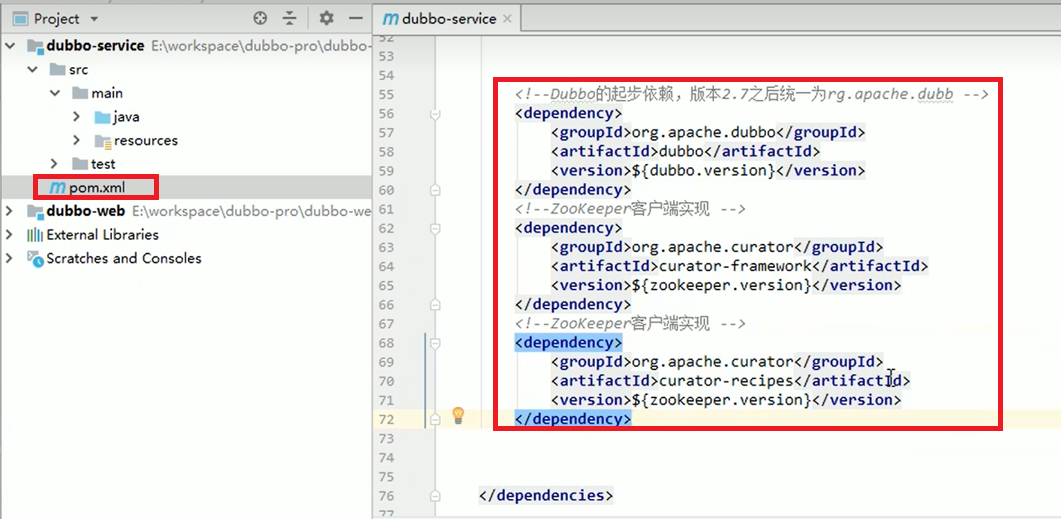
Task: Collapse the src folder node
Action: (x=32, y=70)
